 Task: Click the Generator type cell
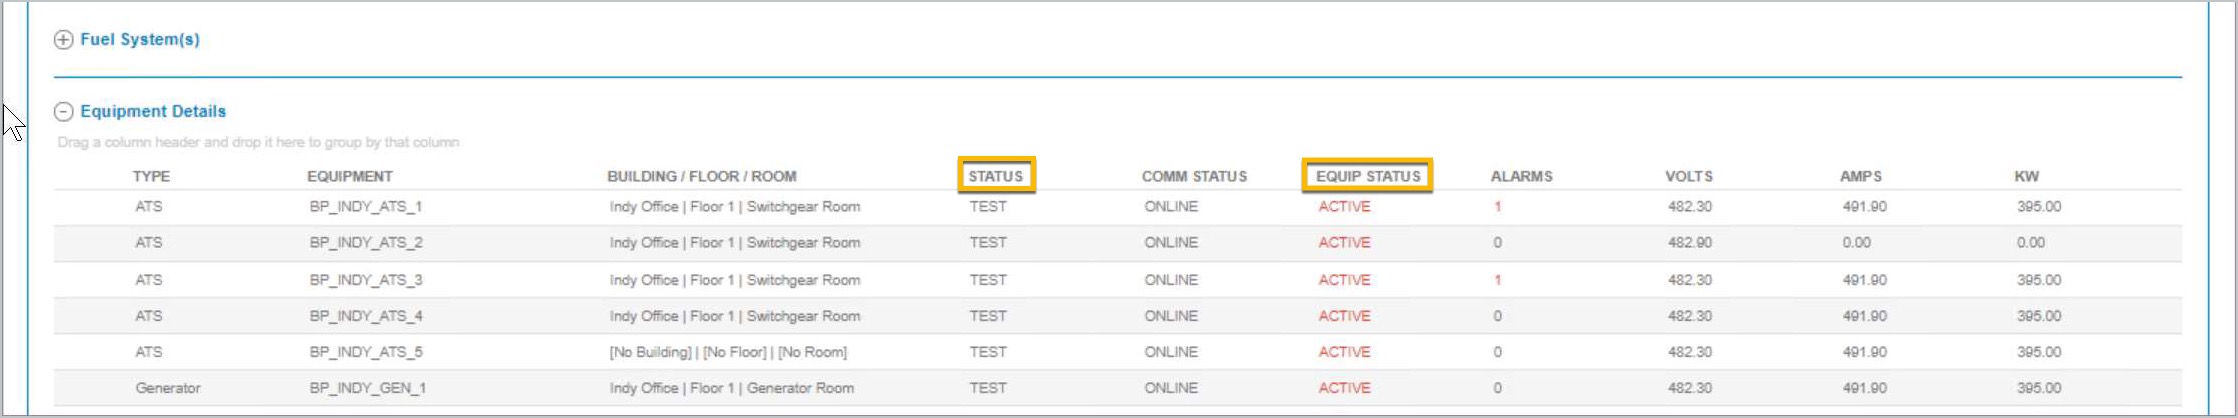click(168, 388)
